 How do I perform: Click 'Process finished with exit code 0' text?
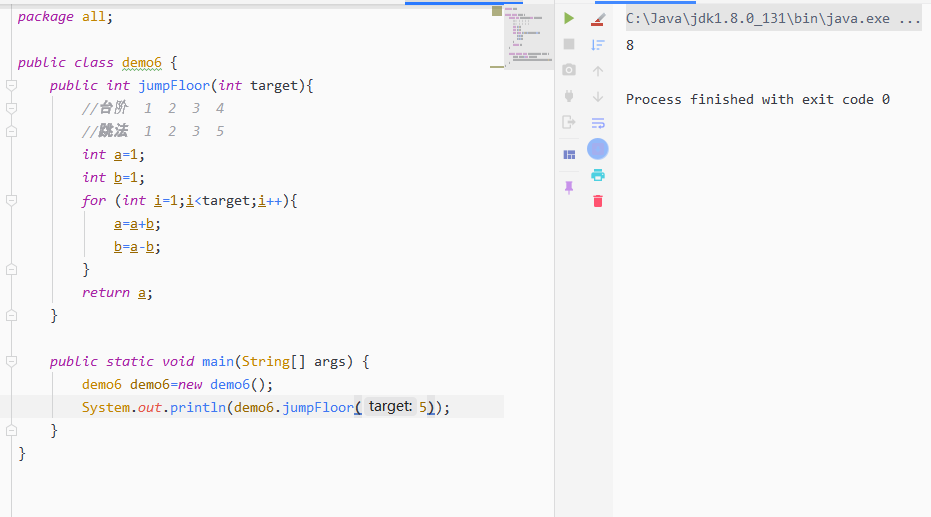coord(758,100)
